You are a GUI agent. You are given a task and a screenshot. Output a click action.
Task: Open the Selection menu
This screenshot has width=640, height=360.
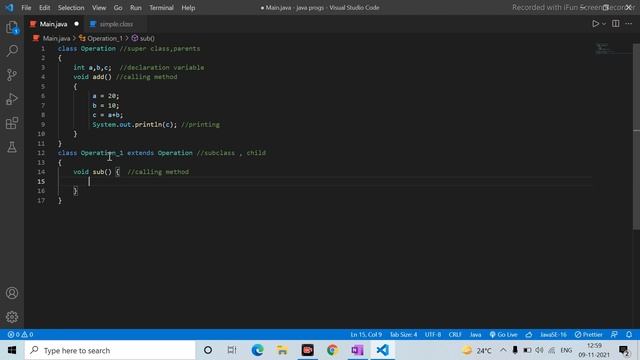71,8
